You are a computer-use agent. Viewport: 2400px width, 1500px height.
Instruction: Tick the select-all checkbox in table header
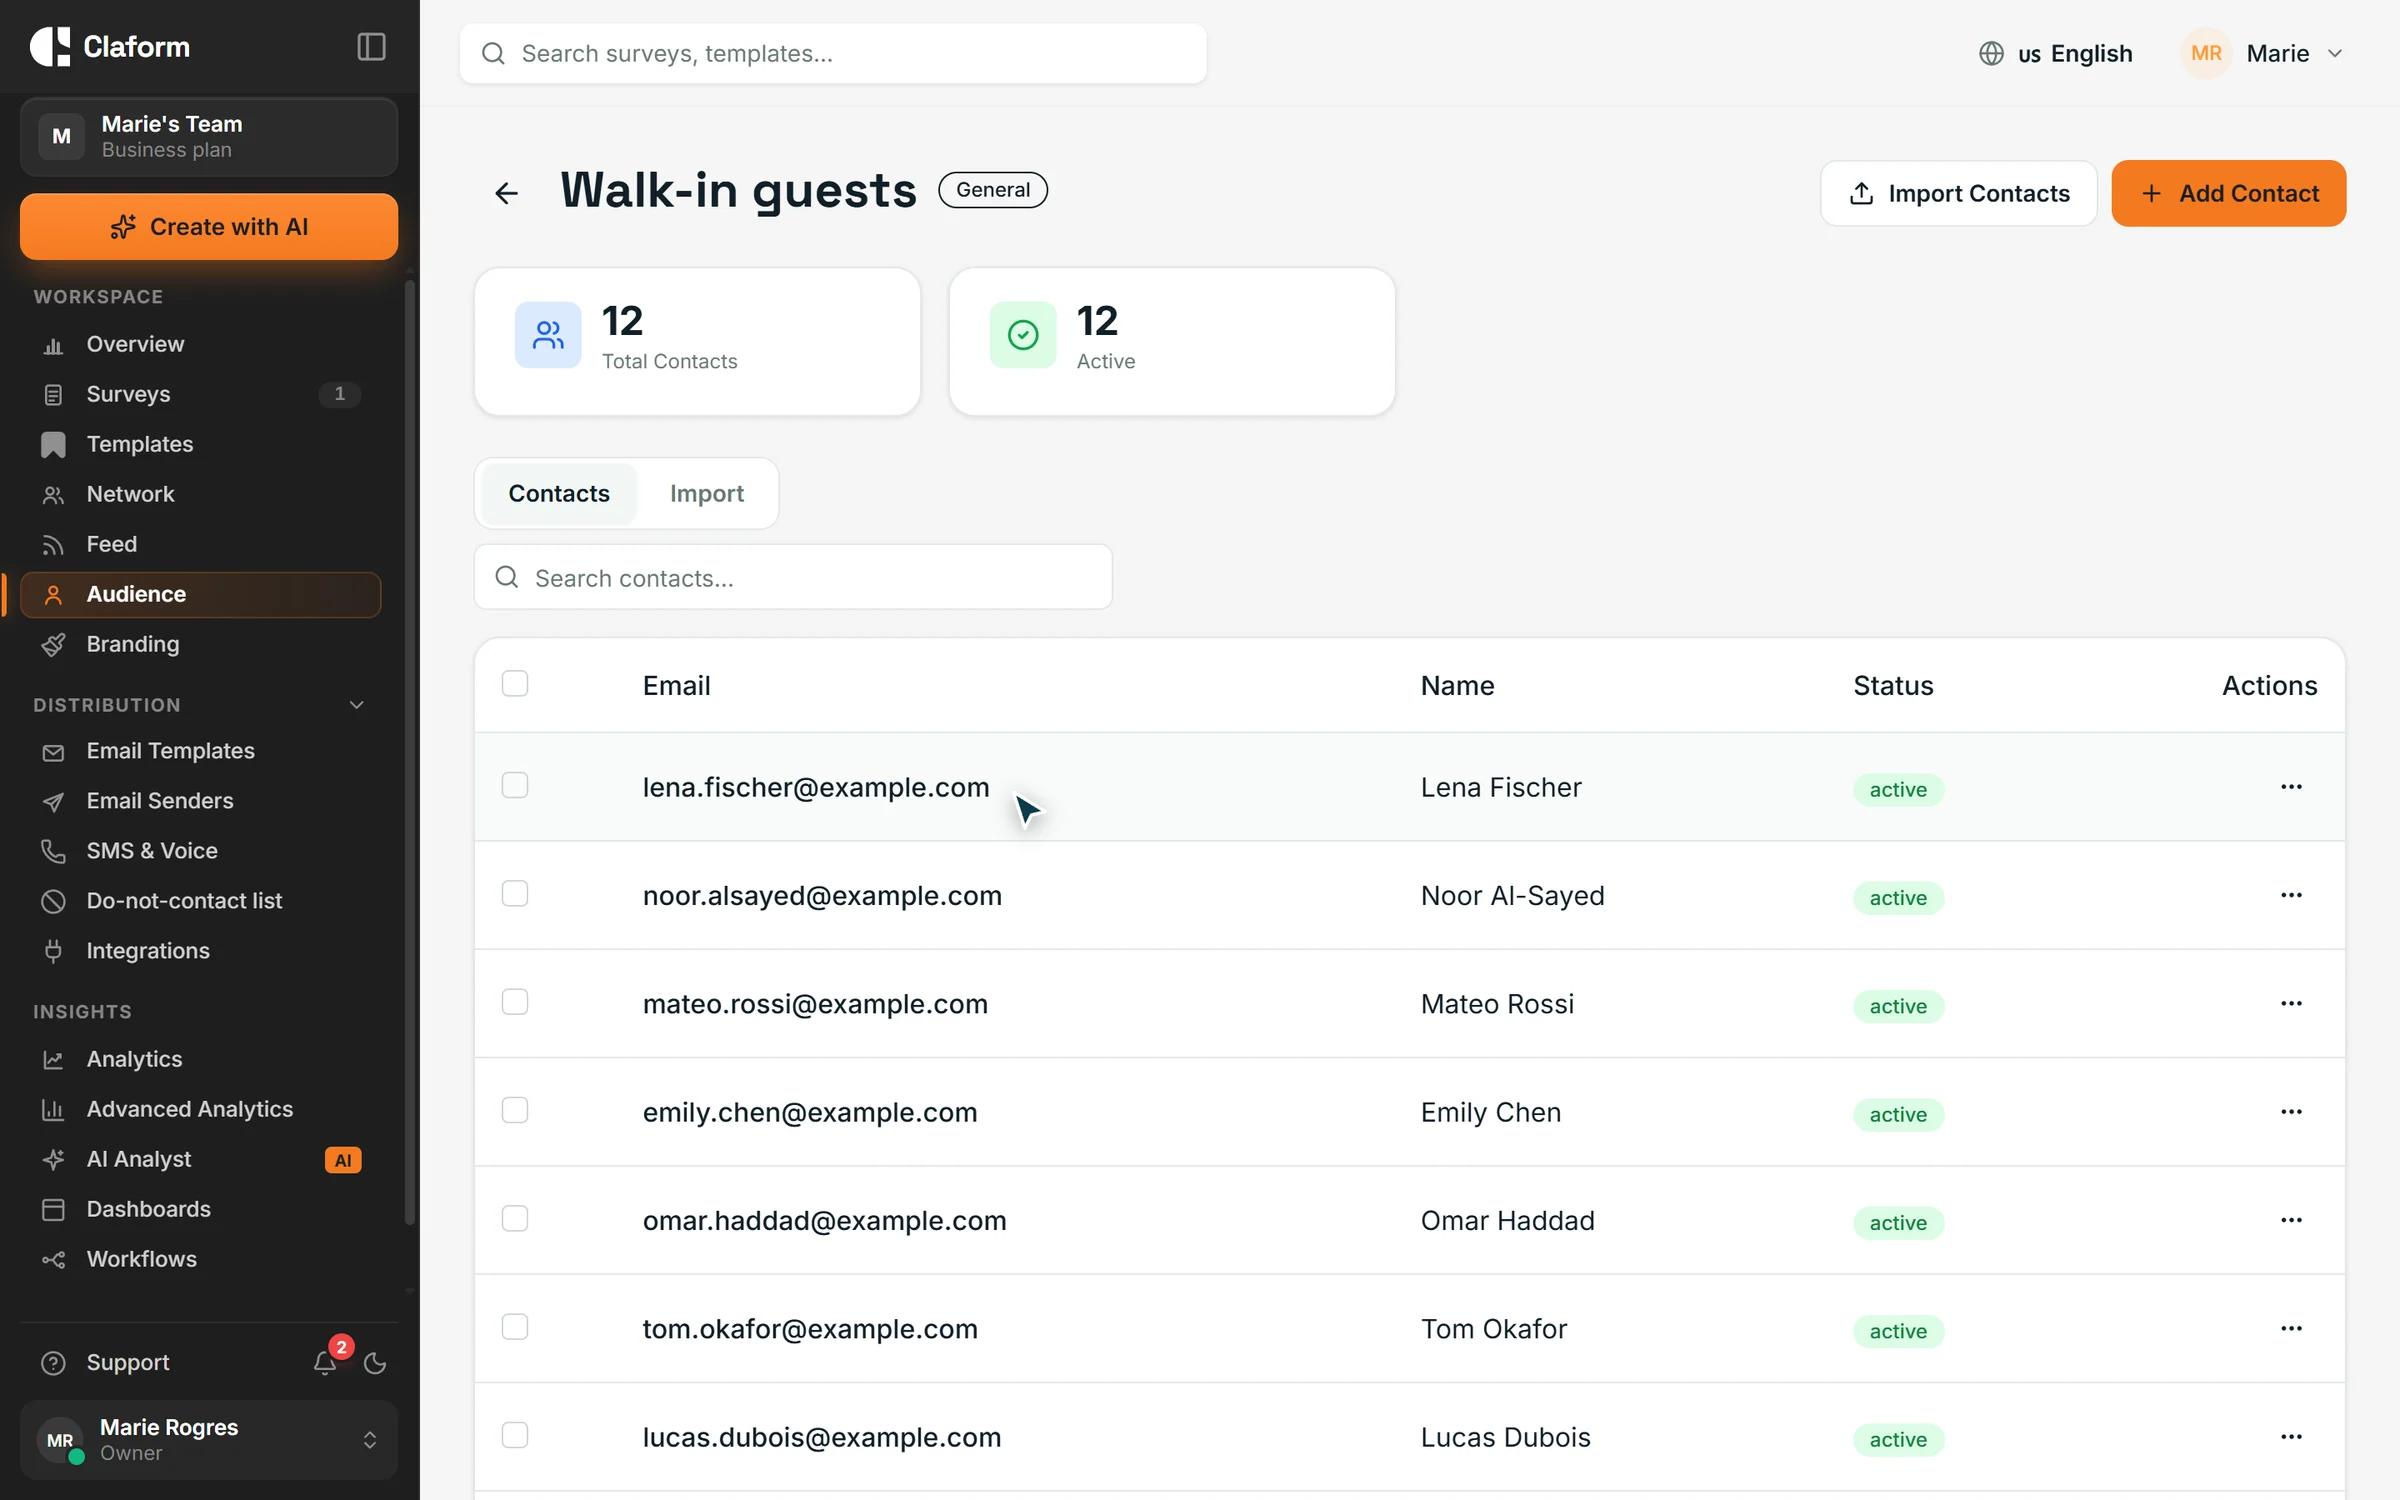coord(515,684)
